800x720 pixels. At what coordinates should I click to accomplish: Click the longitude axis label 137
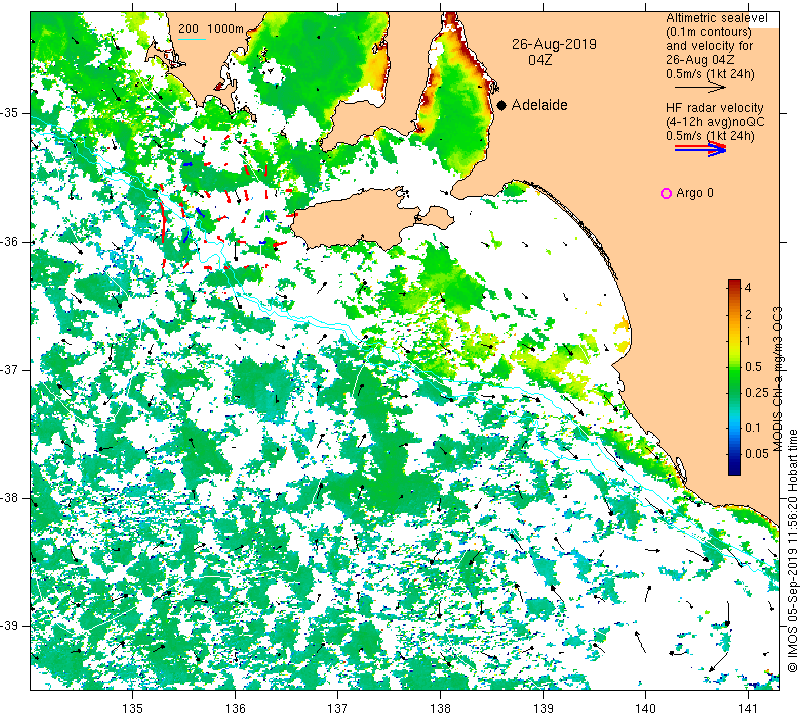coord(338,709)
